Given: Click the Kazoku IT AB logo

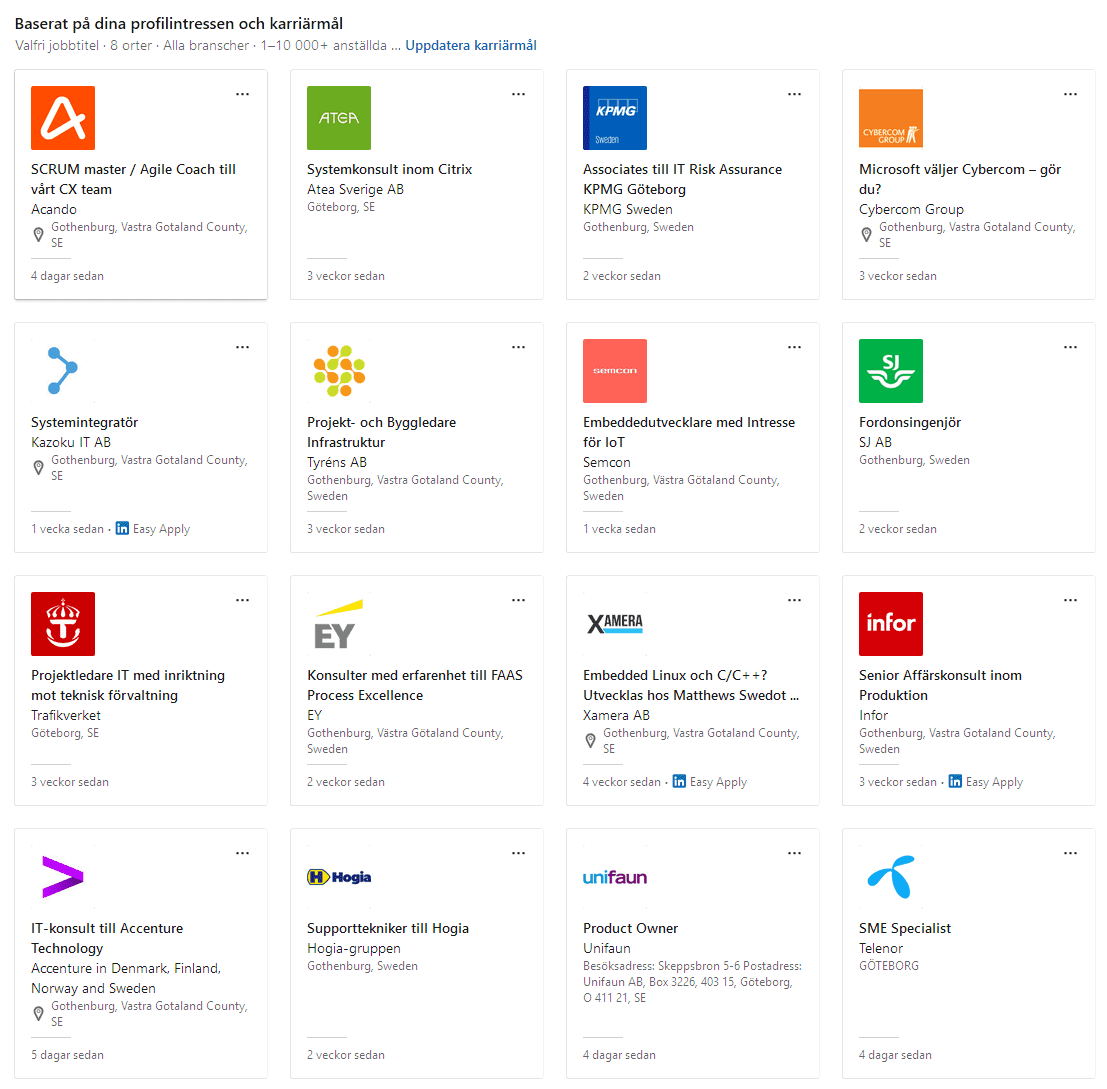Looking at the screenshot, I should point(63,371).
